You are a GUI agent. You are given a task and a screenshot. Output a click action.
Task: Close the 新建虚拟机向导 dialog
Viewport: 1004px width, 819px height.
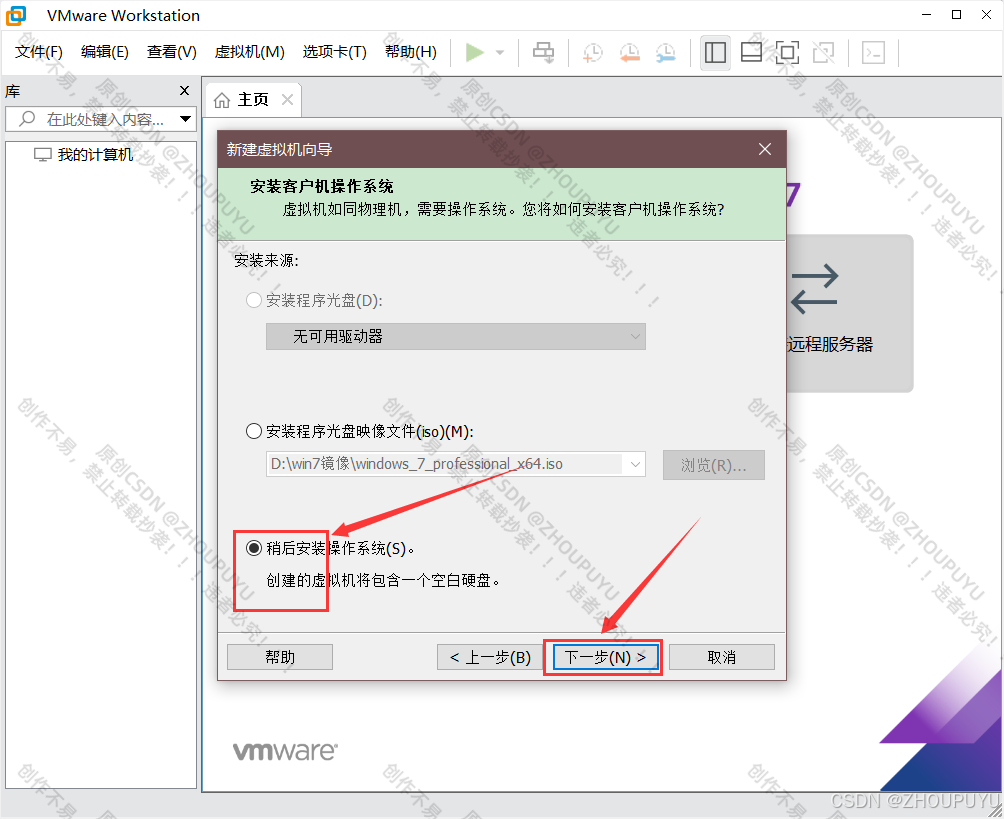click(x=765, y=149)
